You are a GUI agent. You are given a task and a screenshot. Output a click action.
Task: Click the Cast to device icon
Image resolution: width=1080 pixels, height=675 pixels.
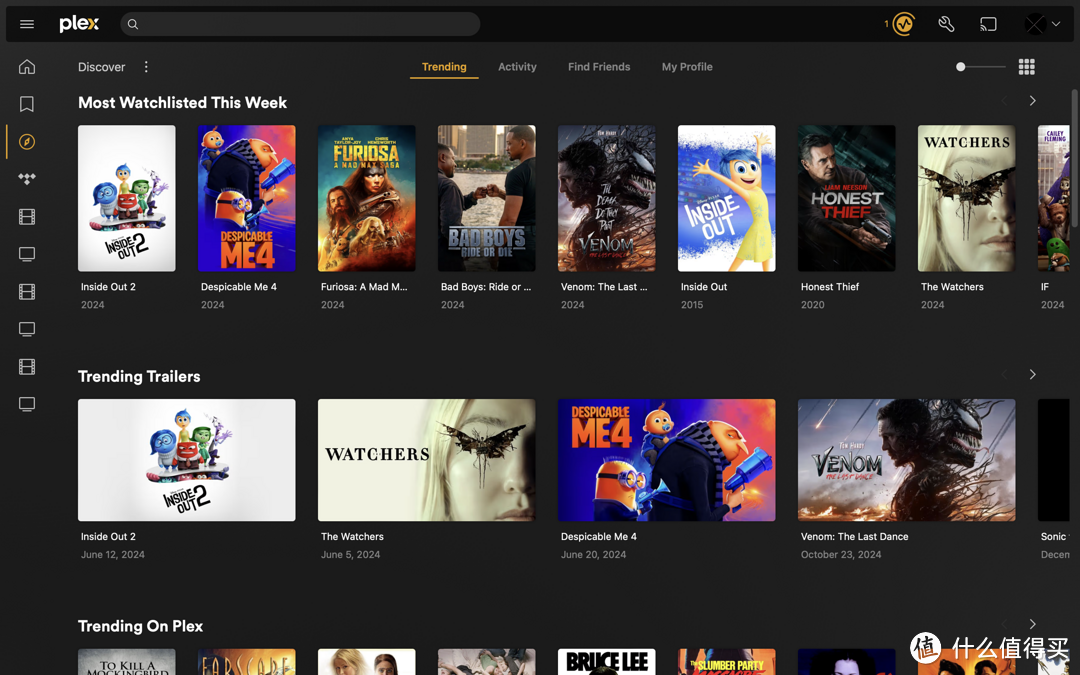click(988, 23)
